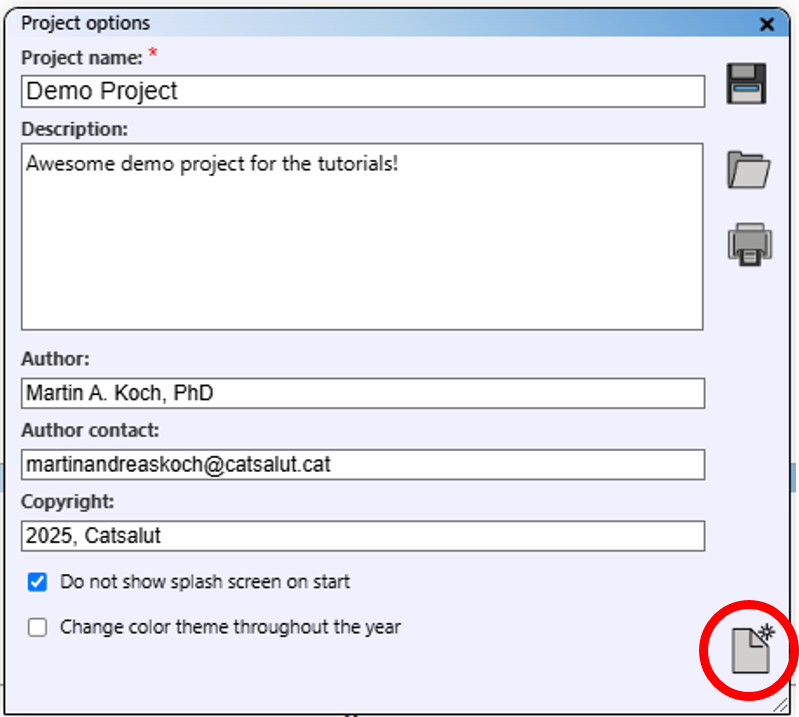
Task: Click the Author contact email field
Action: point(362,464)
